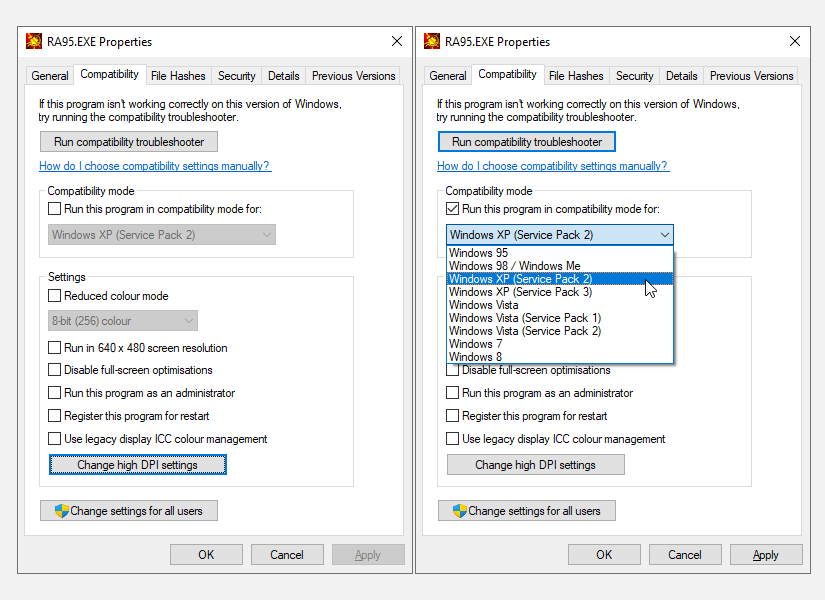Open the 8-bit (256) colour dropdown
This screenshot has height=600, width=825.
pyautogui.click(x=122, y=320)
